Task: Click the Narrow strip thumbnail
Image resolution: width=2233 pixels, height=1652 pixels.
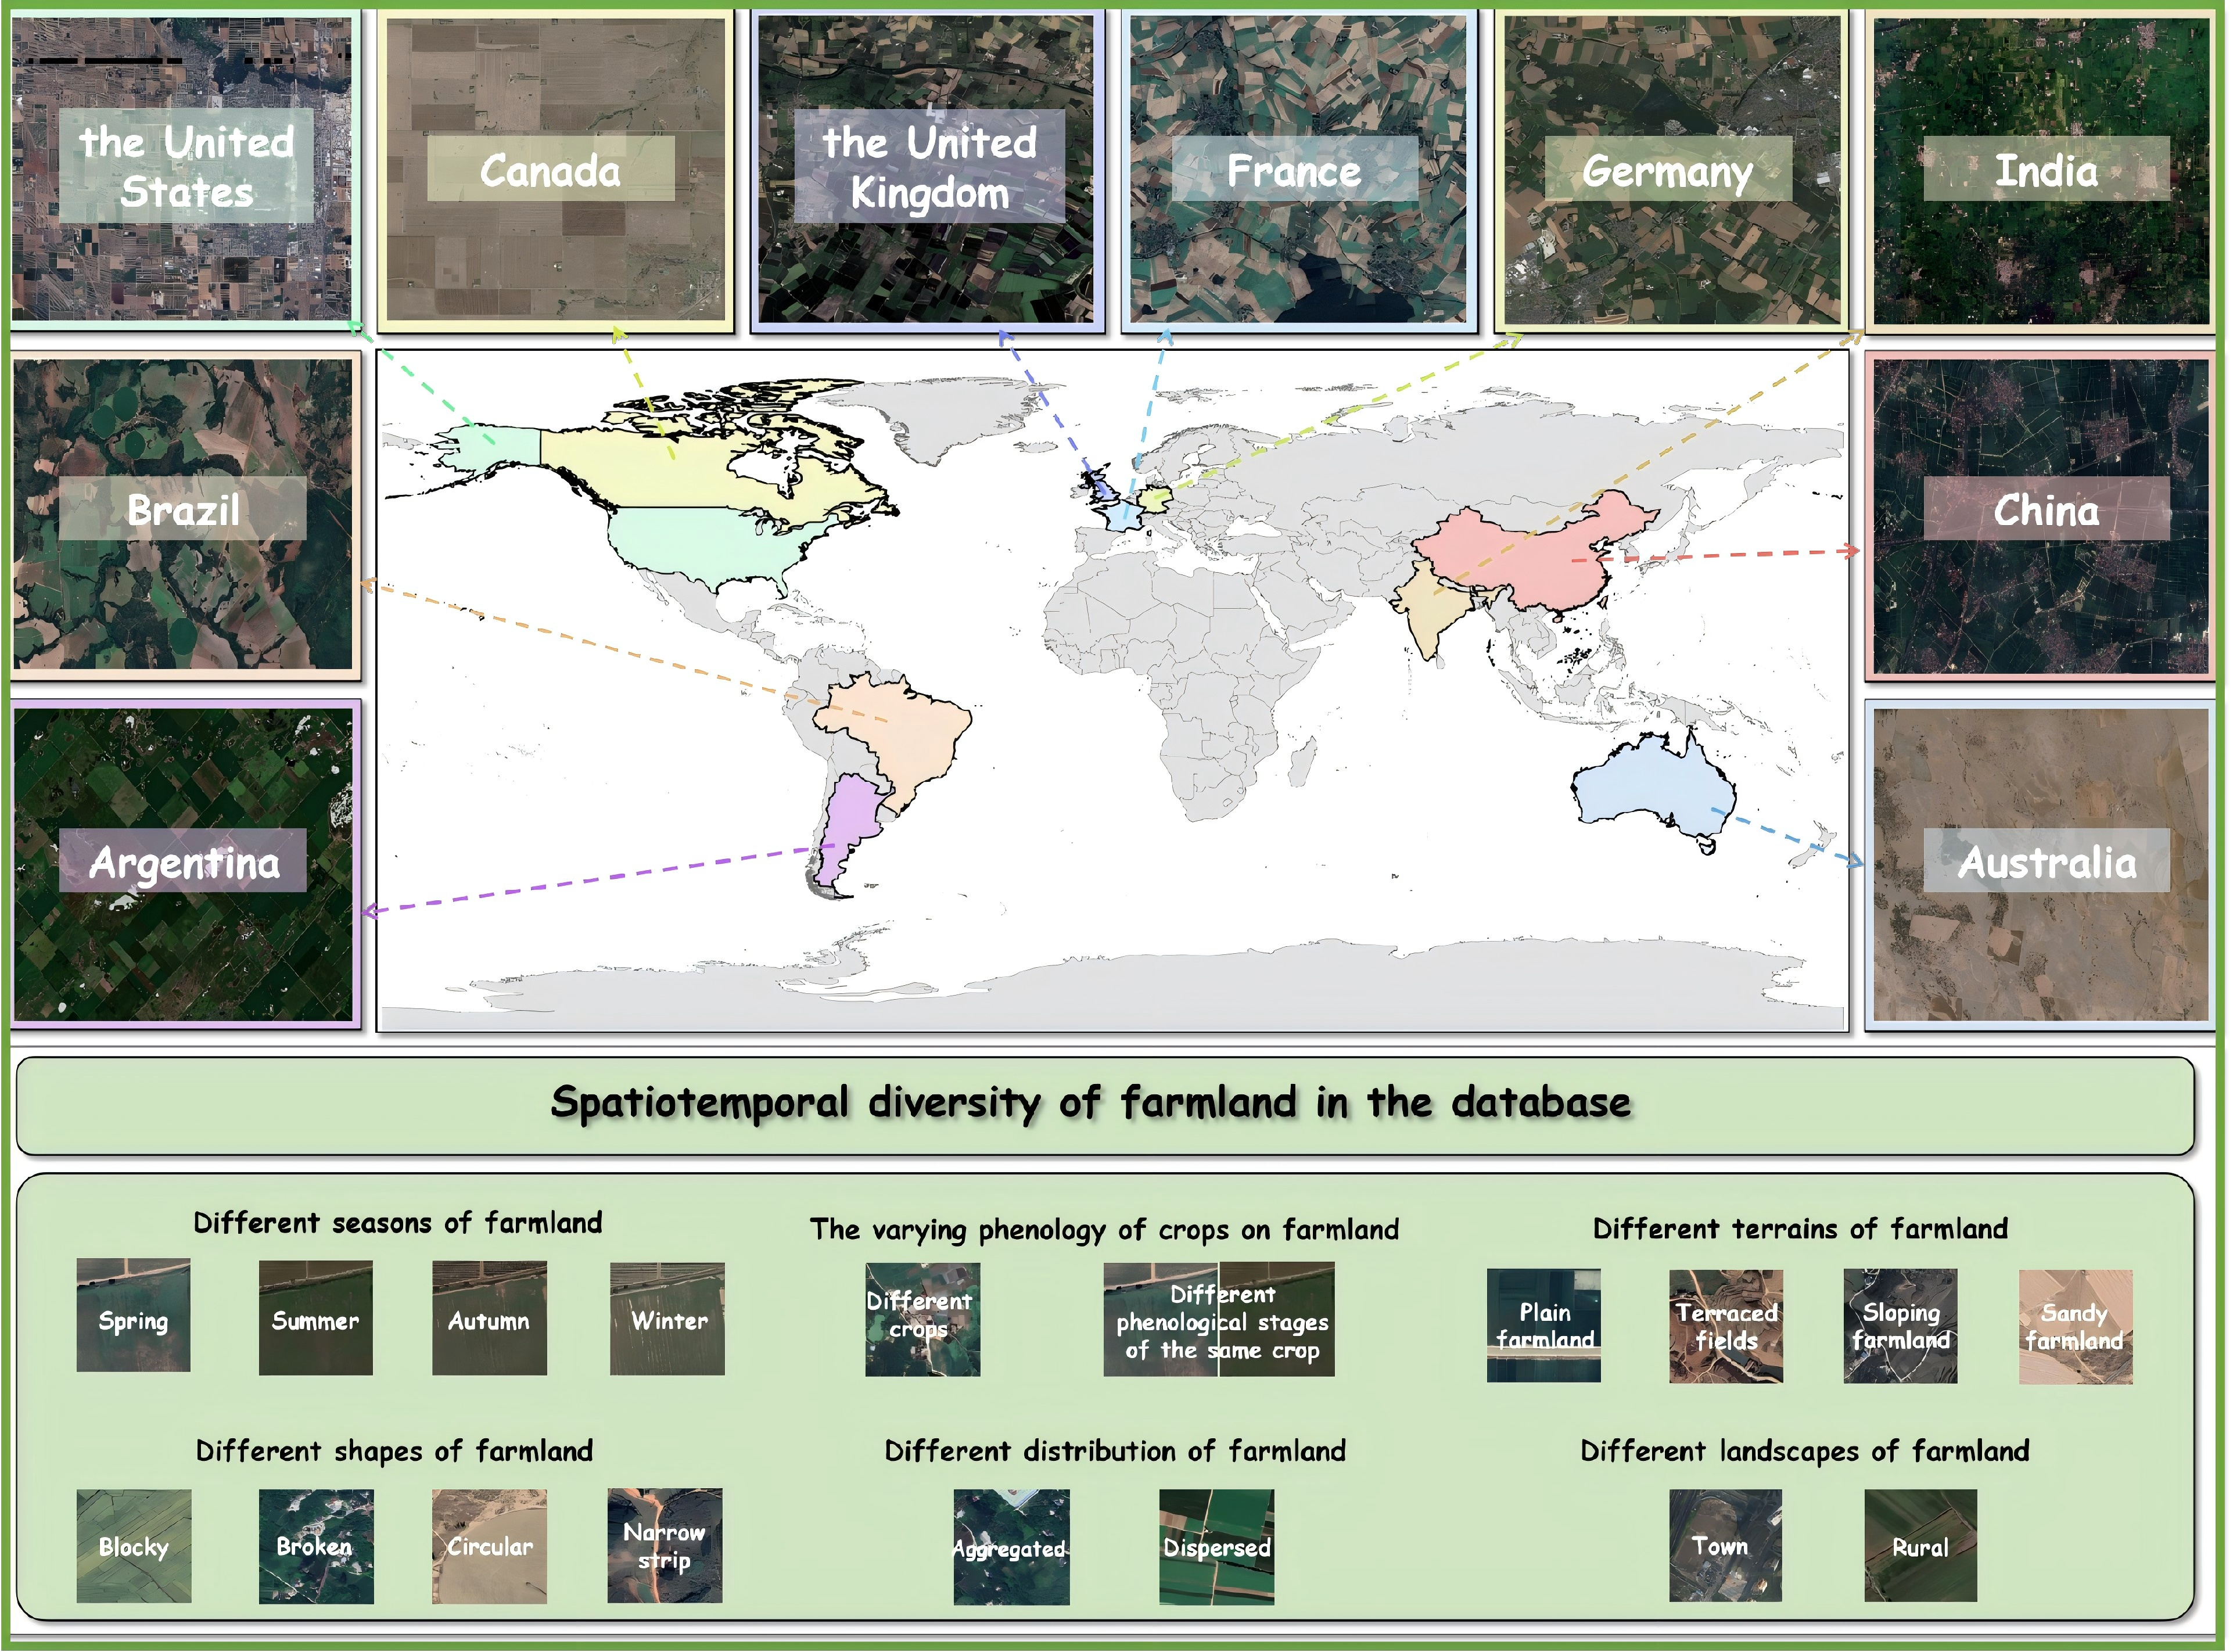Action: click(665, 1546)
